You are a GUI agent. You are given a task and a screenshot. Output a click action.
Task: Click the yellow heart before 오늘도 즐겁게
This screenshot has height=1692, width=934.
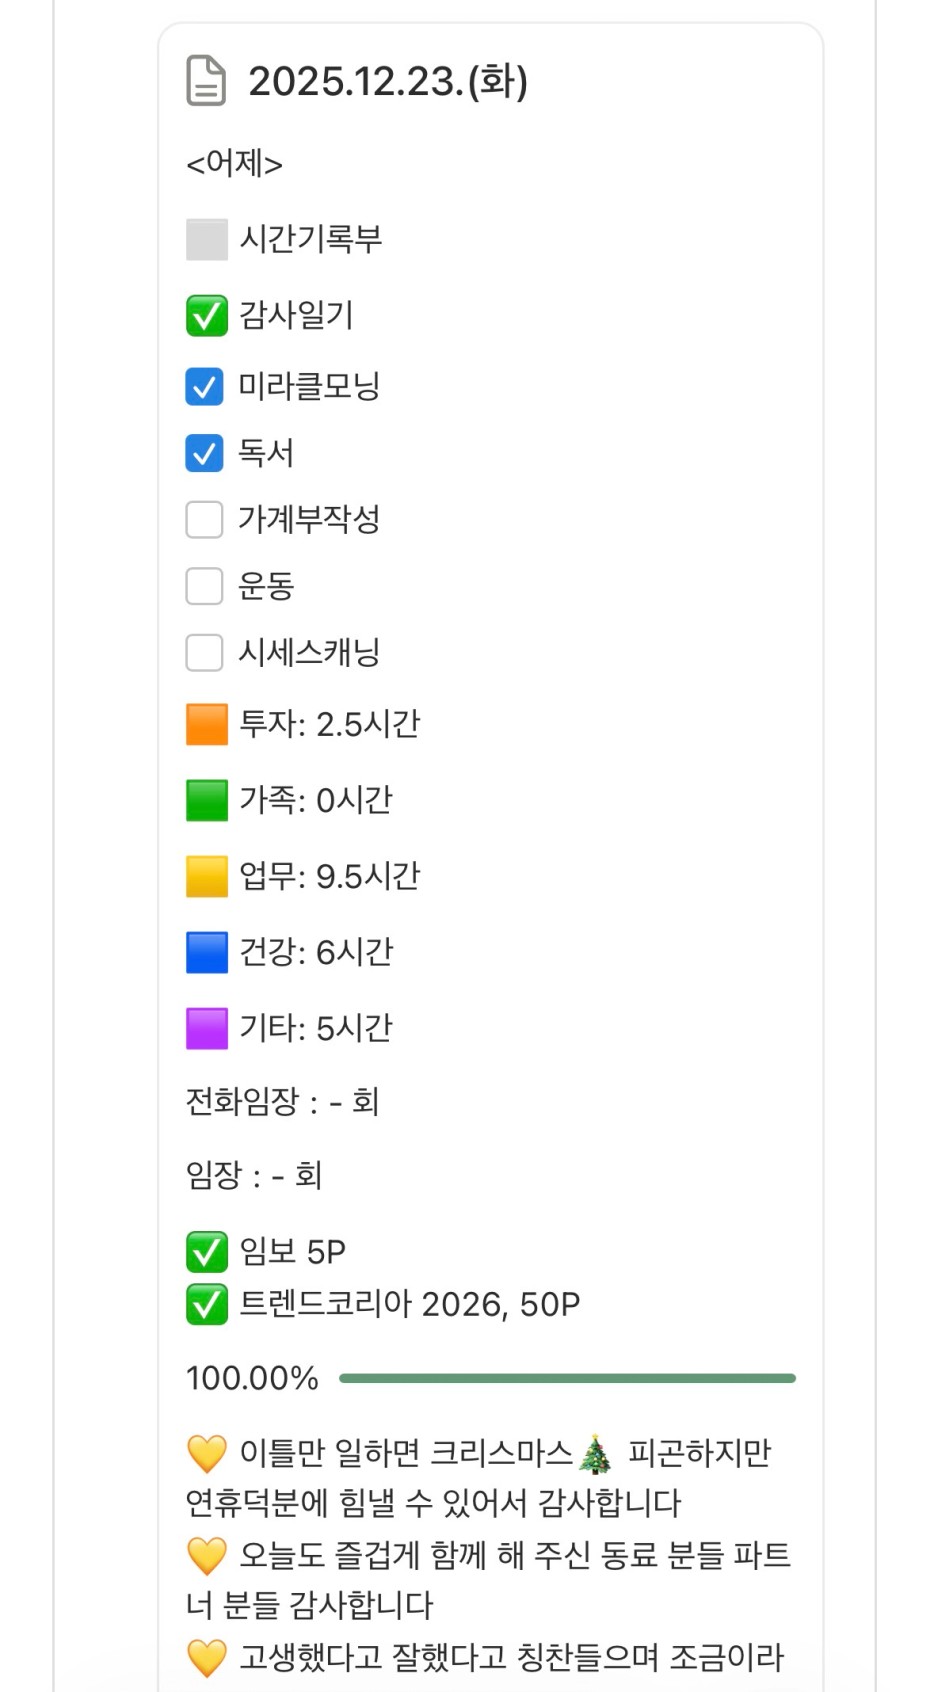(207, 1556)
